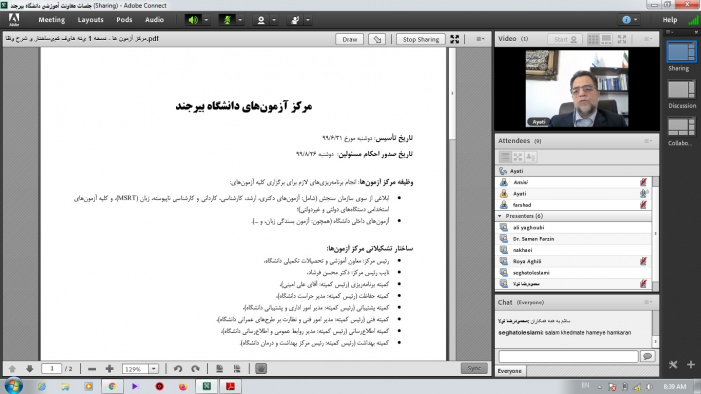Open the Pods menu
The width and height of the screenshot is (701, 394).
(x=124, y=20)
